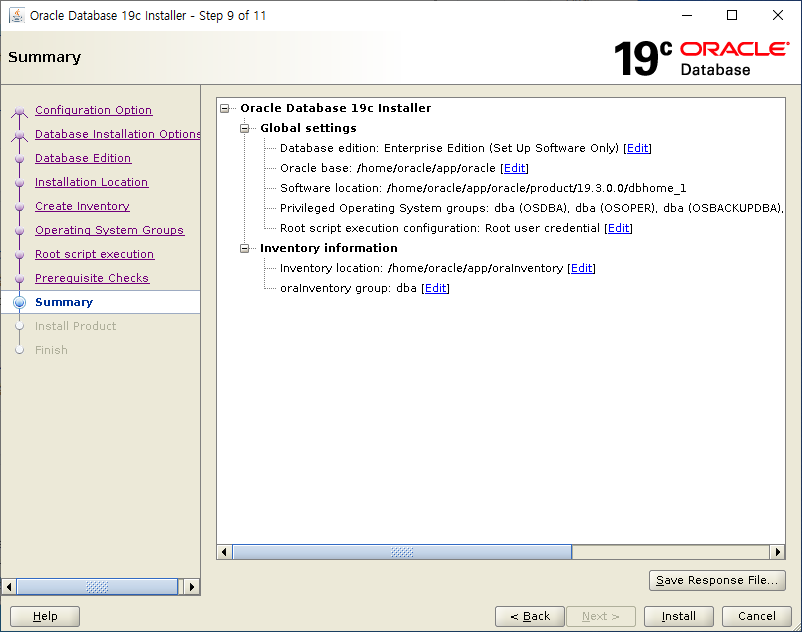Click the summary panel horizontal scrollbar thumb
This screenshot has height=632, width=802.
pyautogui.click(x=402, y=552)
